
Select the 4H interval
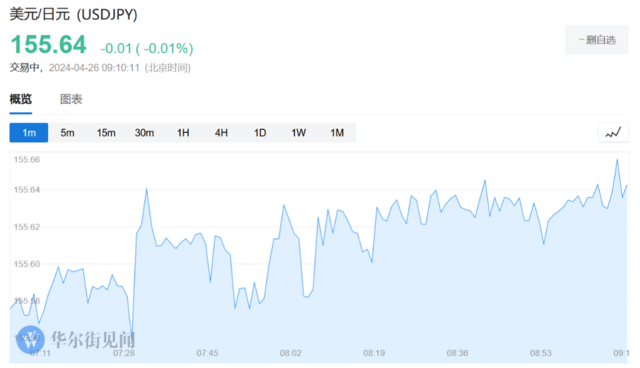point(221,133)
